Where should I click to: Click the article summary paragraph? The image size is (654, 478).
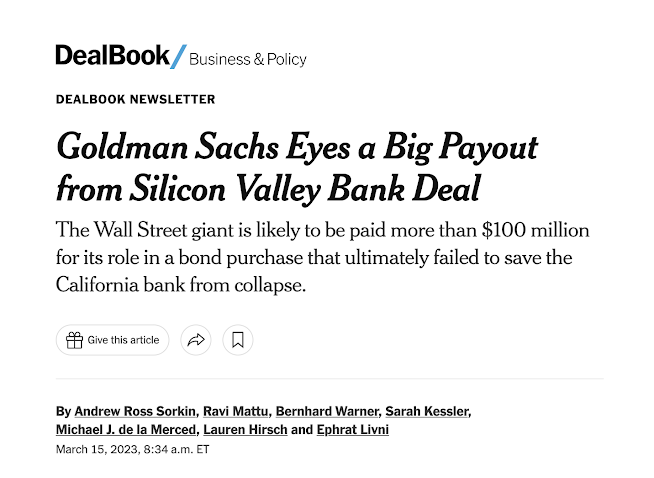(x=322, y=258)
